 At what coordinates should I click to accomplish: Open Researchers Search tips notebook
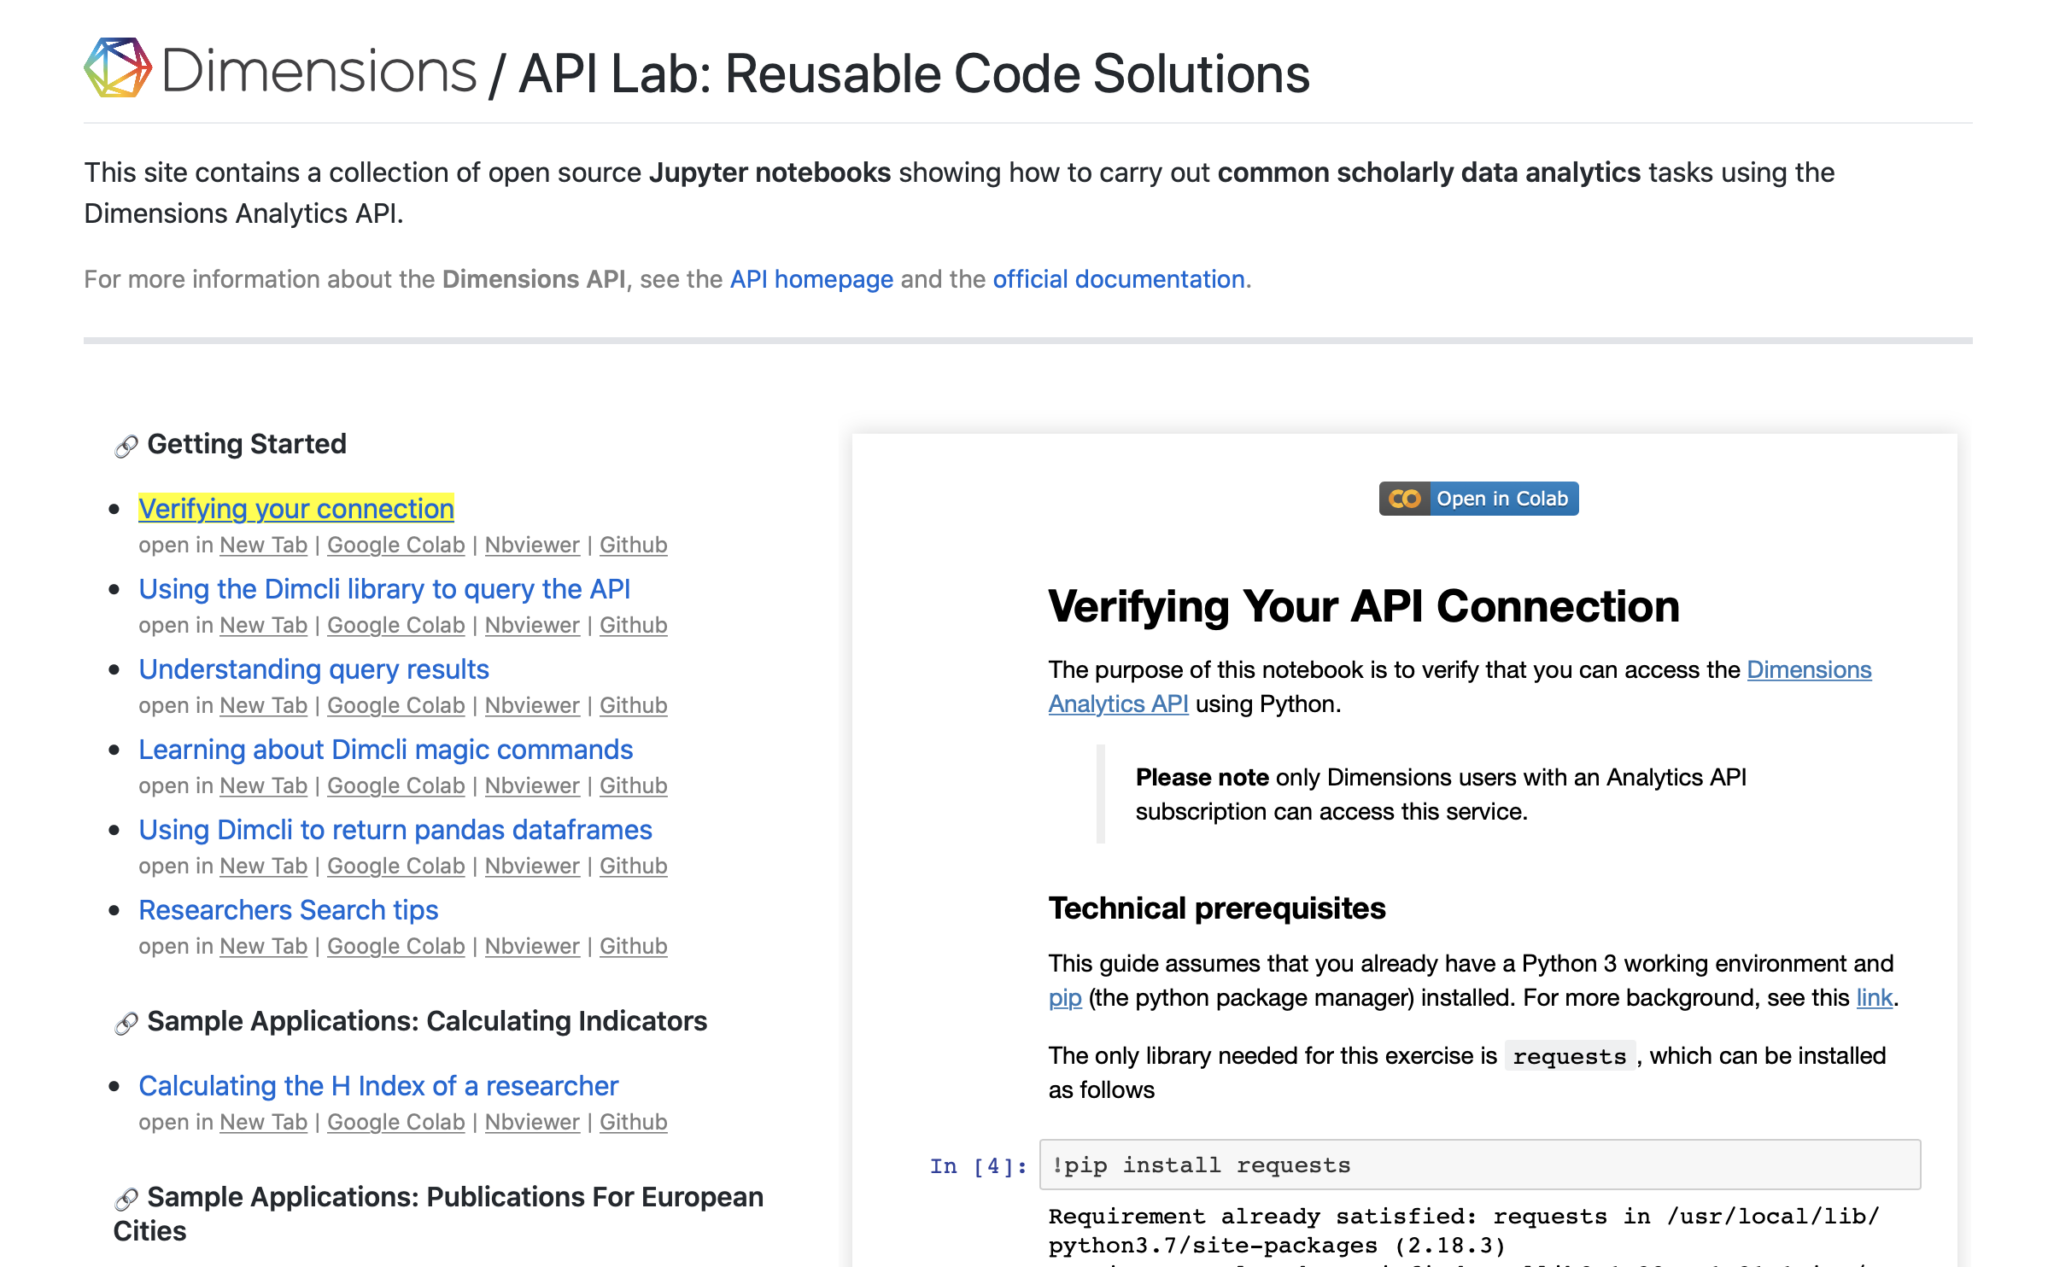[288, 910]
